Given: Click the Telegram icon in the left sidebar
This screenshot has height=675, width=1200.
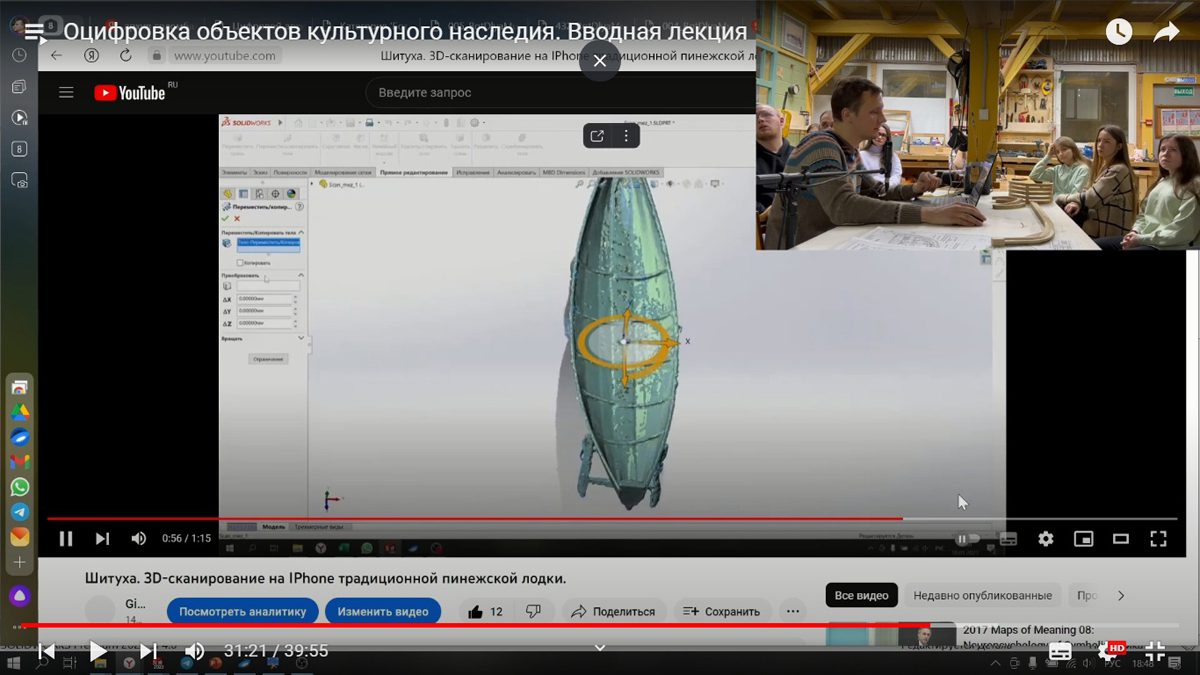Looking at the screenshot, I should coord(20,512).
